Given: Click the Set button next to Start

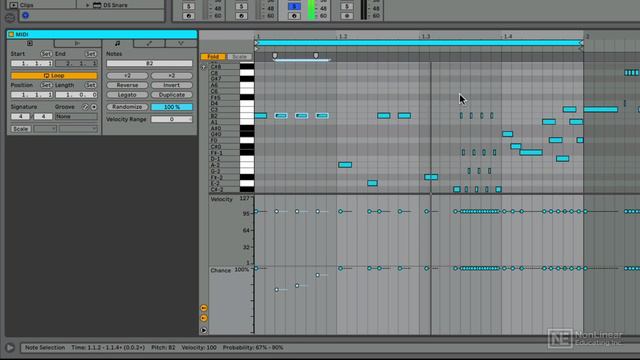Looking at the screenshot, I should [46, 54].
